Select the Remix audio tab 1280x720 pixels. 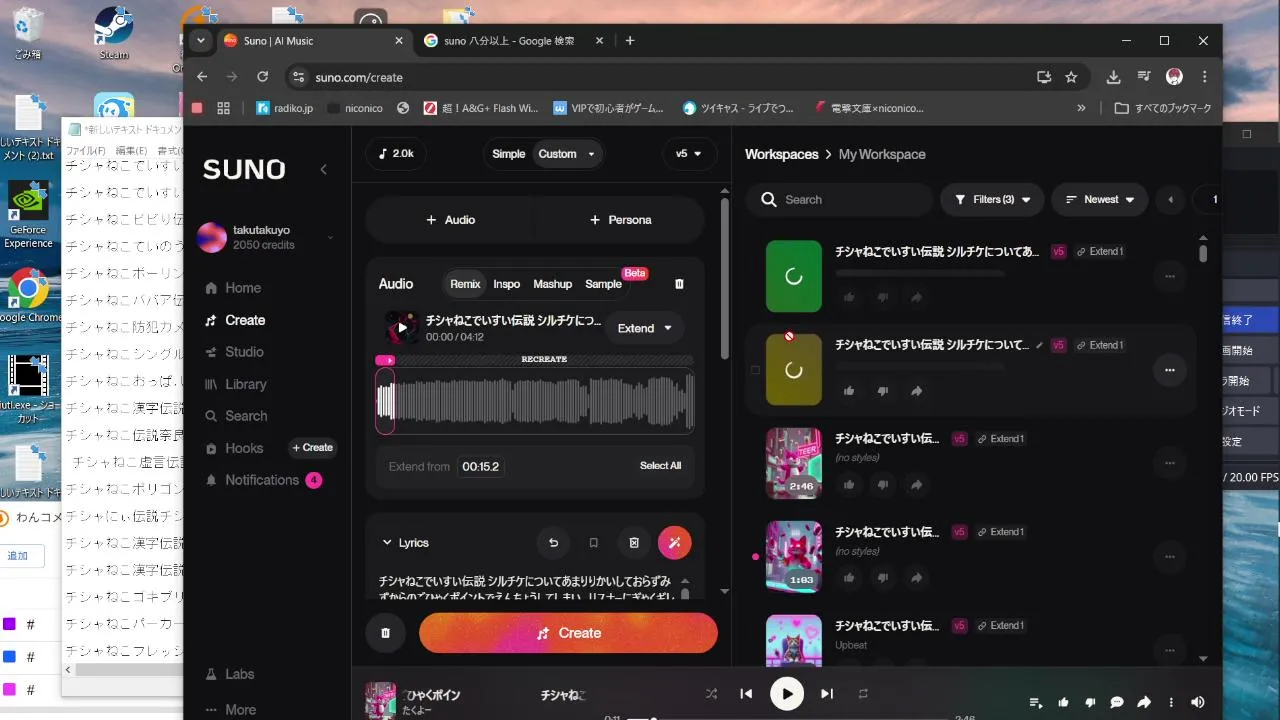tap(465, 284)
